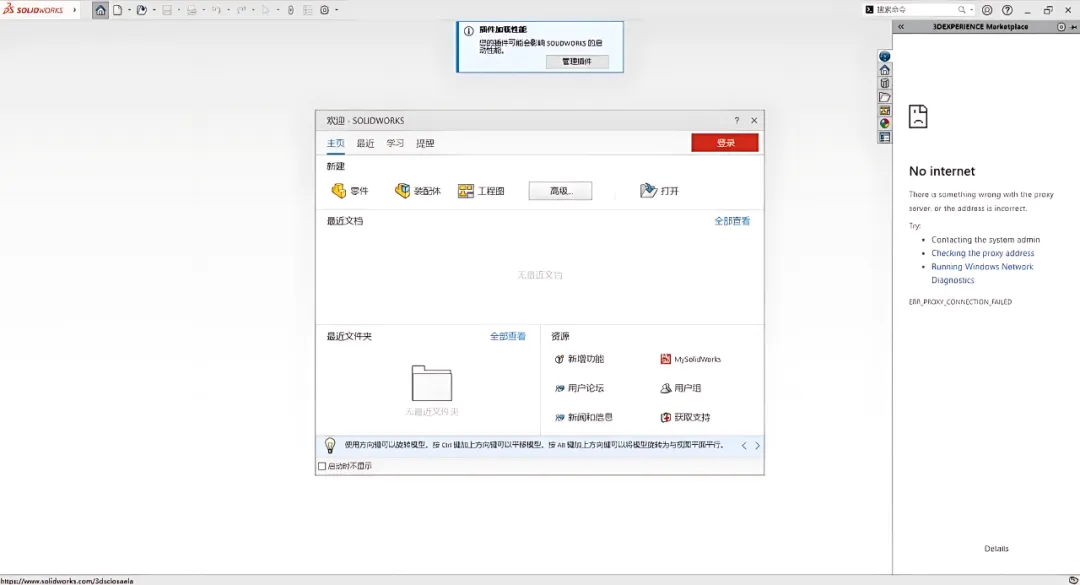
Task: Click the red 登录 button
Action: [x=725, y=143]
